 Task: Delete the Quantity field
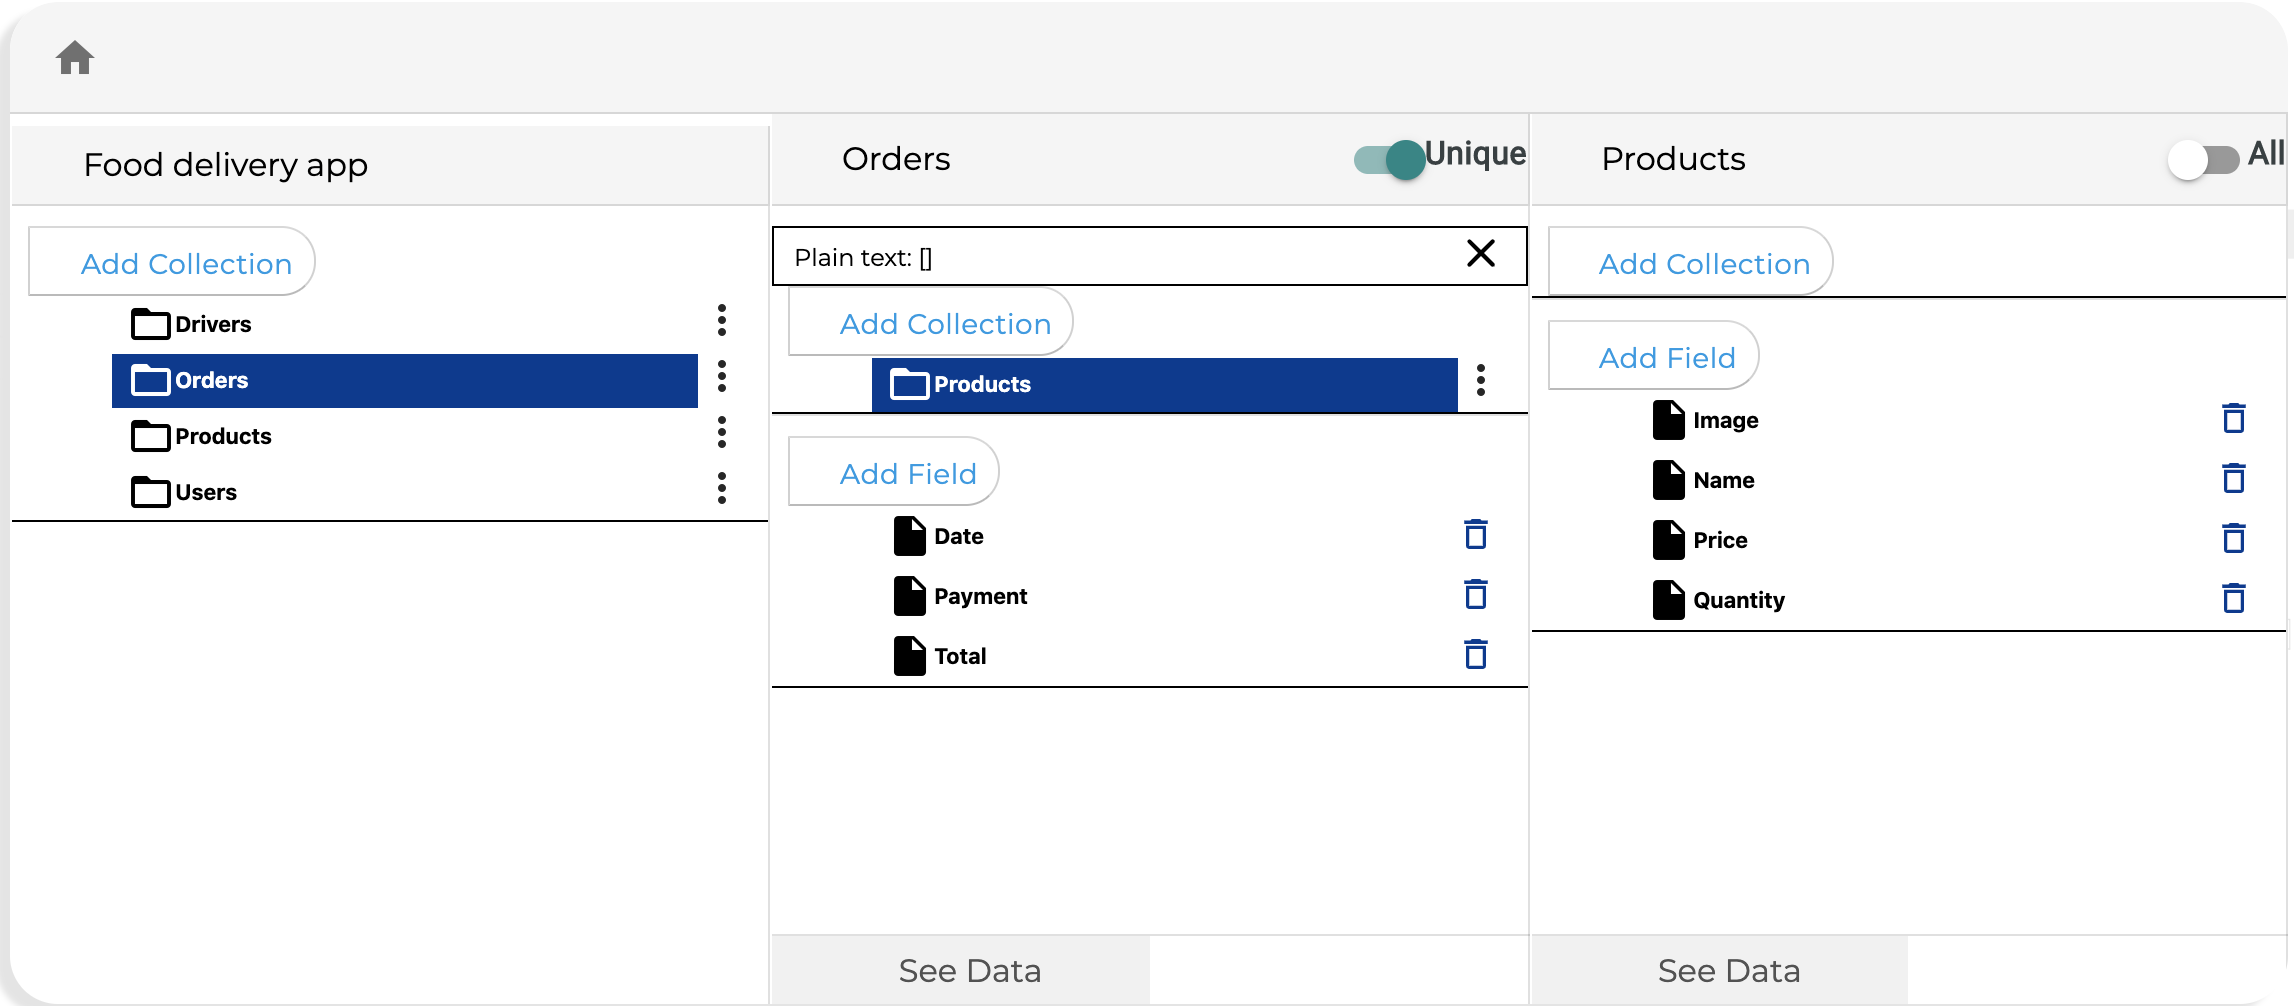(x=2234, y=599)
